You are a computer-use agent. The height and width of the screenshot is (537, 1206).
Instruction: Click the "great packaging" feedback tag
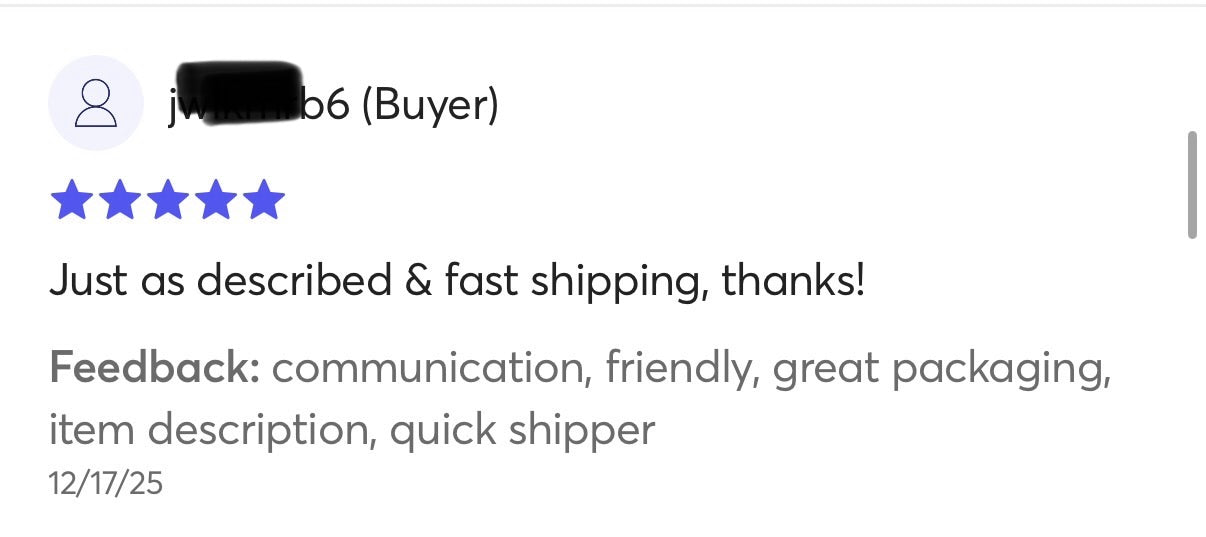[x=942, y=369]
